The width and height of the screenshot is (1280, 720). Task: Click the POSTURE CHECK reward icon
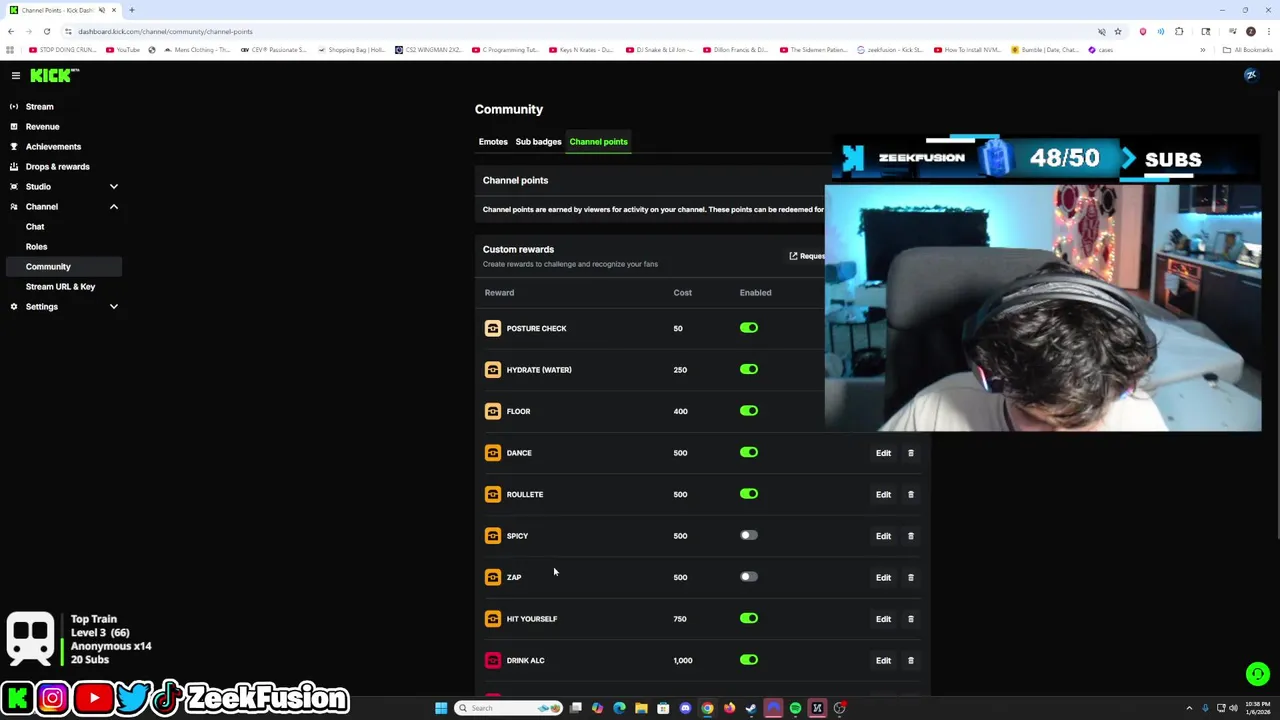[x=492, y=328]
